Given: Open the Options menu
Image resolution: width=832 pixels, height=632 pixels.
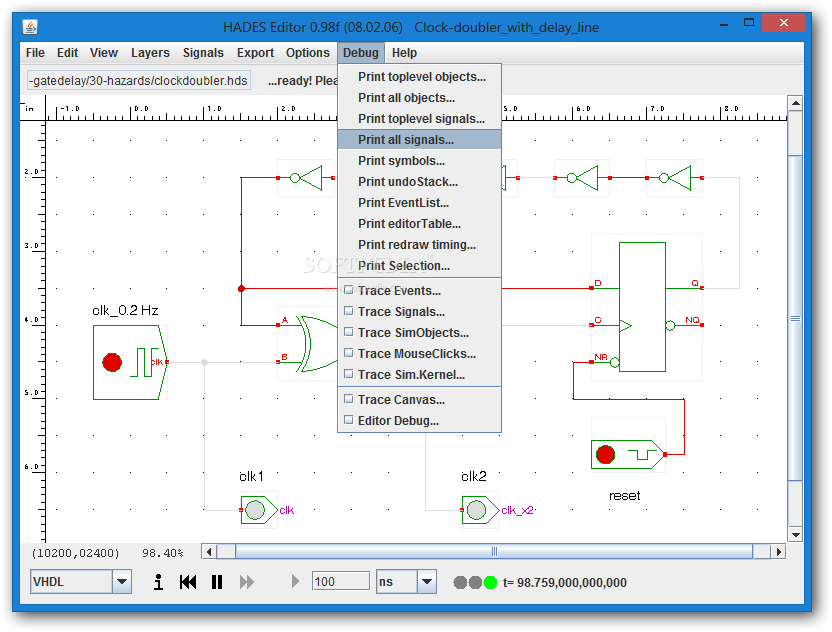Looking at the screenshot, I should (308, 53).
